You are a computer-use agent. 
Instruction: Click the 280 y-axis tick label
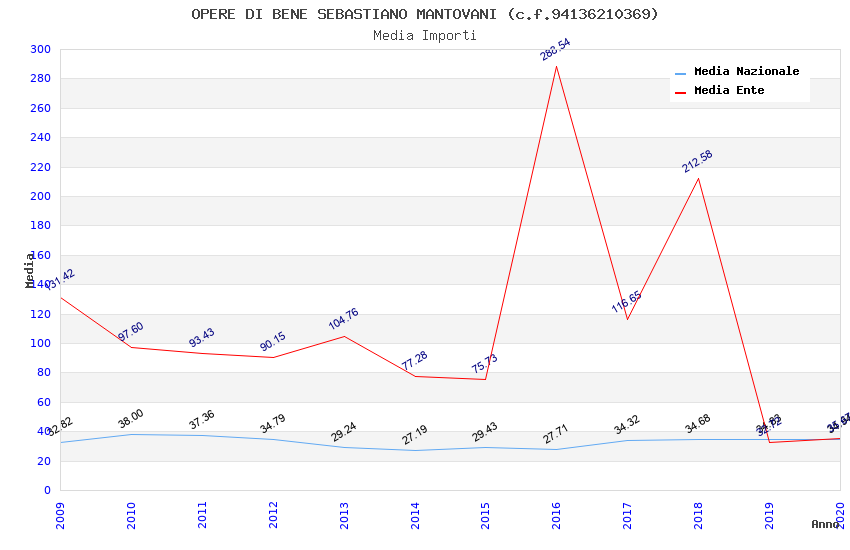coord(41,79)
